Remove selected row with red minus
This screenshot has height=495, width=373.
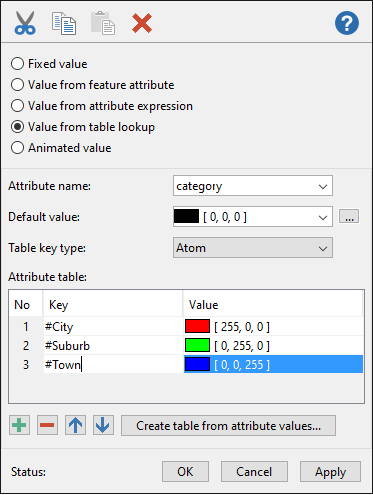click(47, 425)
